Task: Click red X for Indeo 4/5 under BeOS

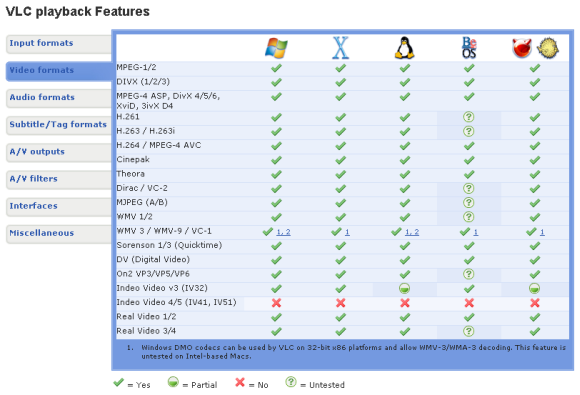Action: [x=469, y=303]
